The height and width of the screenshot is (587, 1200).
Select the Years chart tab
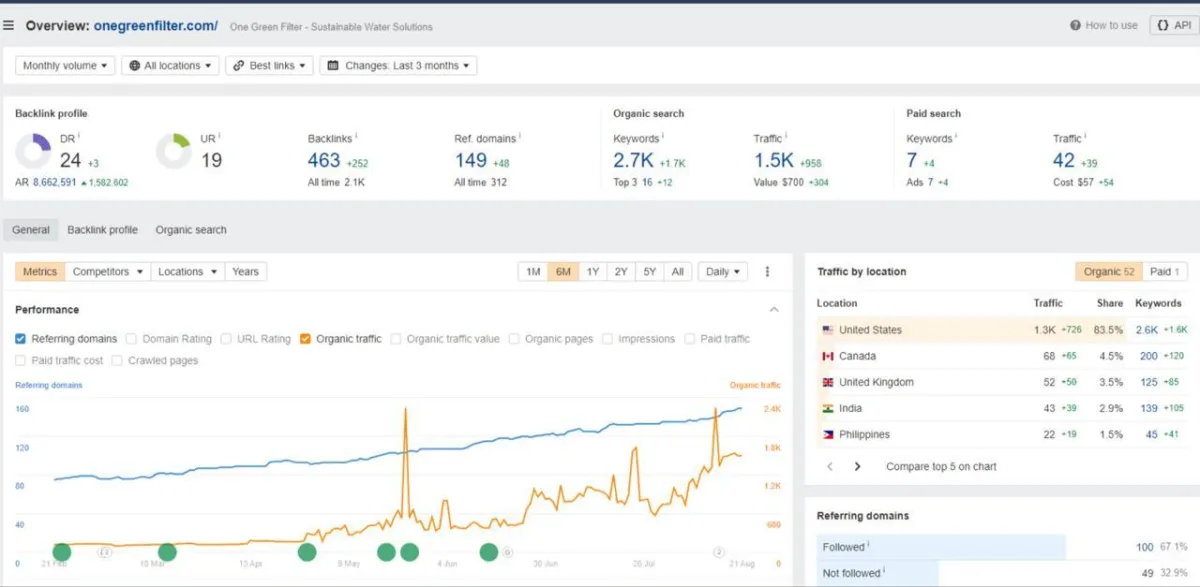pyautogui.click(x=245, y=272)
